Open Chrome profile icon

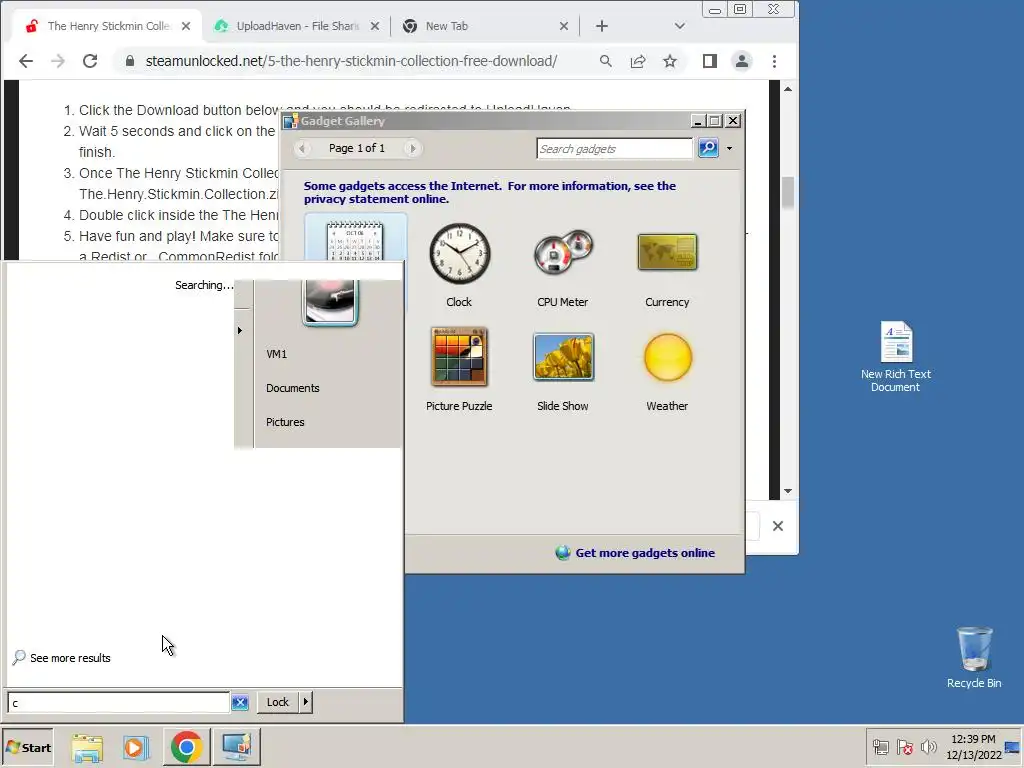[x=742, y=61]
